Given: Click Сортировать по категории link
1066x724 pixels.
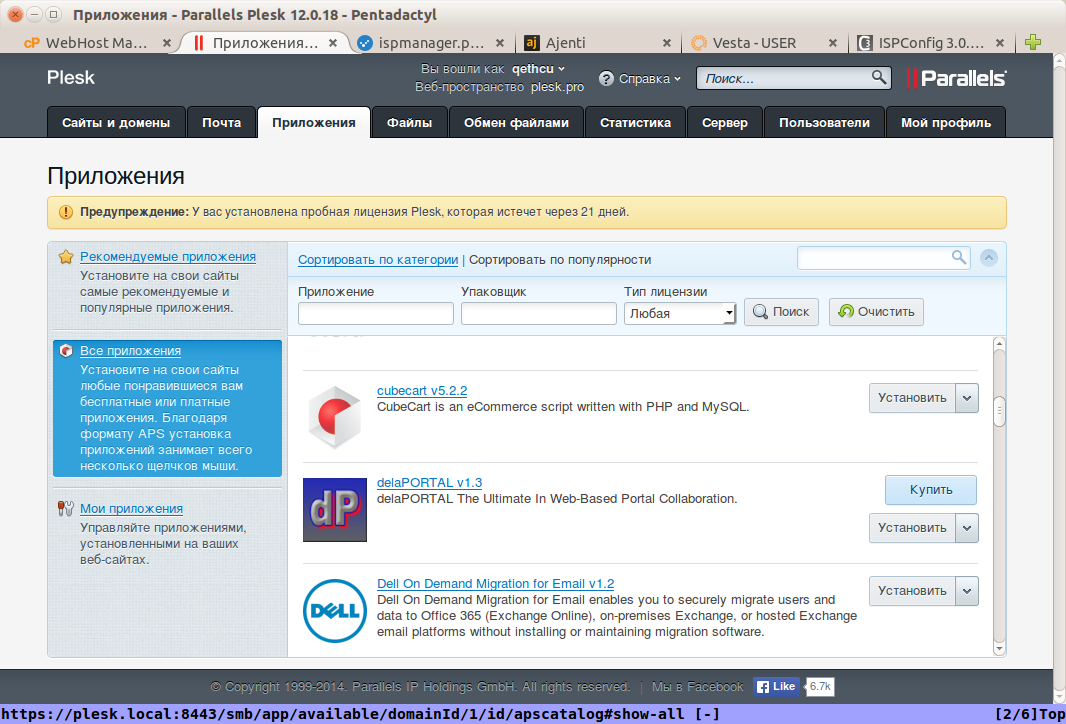Looking at the screenshot, I should 378,260.
